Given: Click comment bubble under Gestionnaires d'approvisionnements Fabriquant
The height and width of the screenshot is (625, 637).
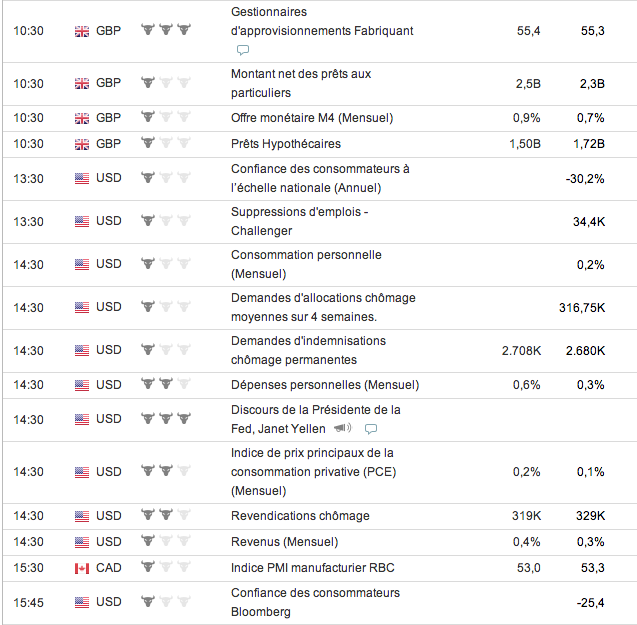Looking at the screenshot, I should tap(243, 50).
